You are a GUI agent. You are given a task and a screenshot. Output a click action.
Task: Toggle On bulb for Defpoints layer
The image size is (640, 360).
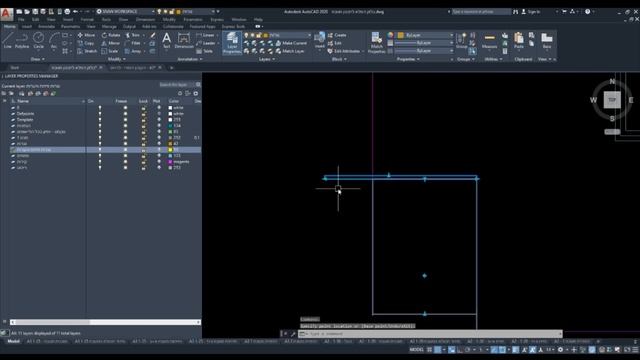pyautogui.click(x=100, y=113)
